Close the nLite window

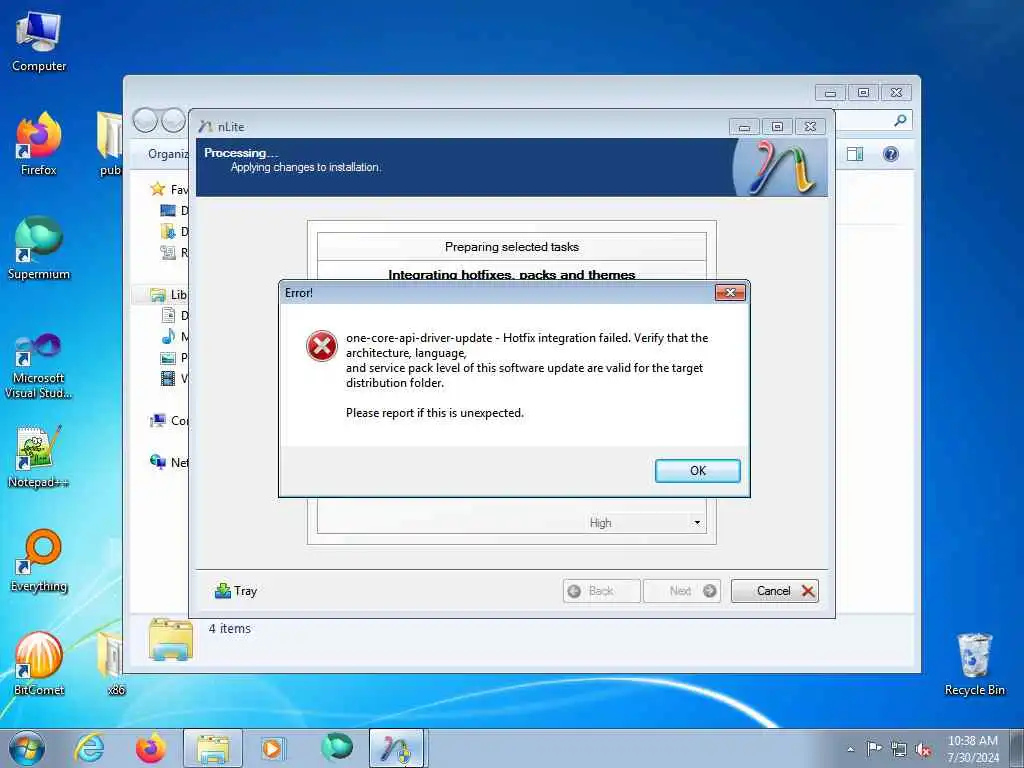pyautogui.click(x=810, y=127)
